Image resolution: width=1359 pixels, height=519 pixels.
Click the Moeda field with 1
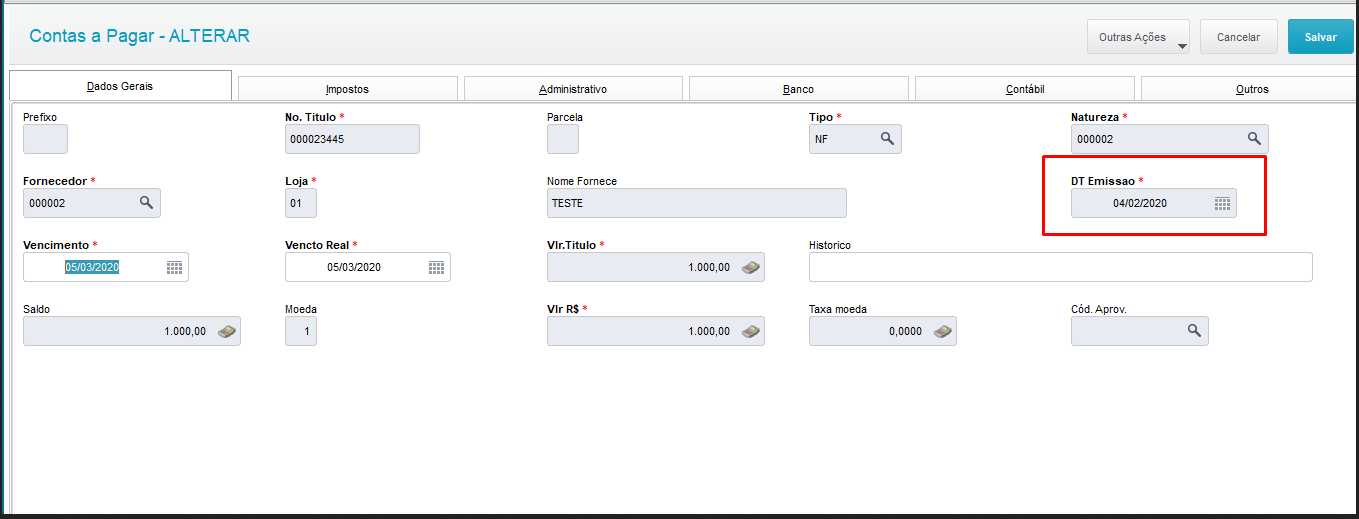pyautogui.click(x=301, y=331)
